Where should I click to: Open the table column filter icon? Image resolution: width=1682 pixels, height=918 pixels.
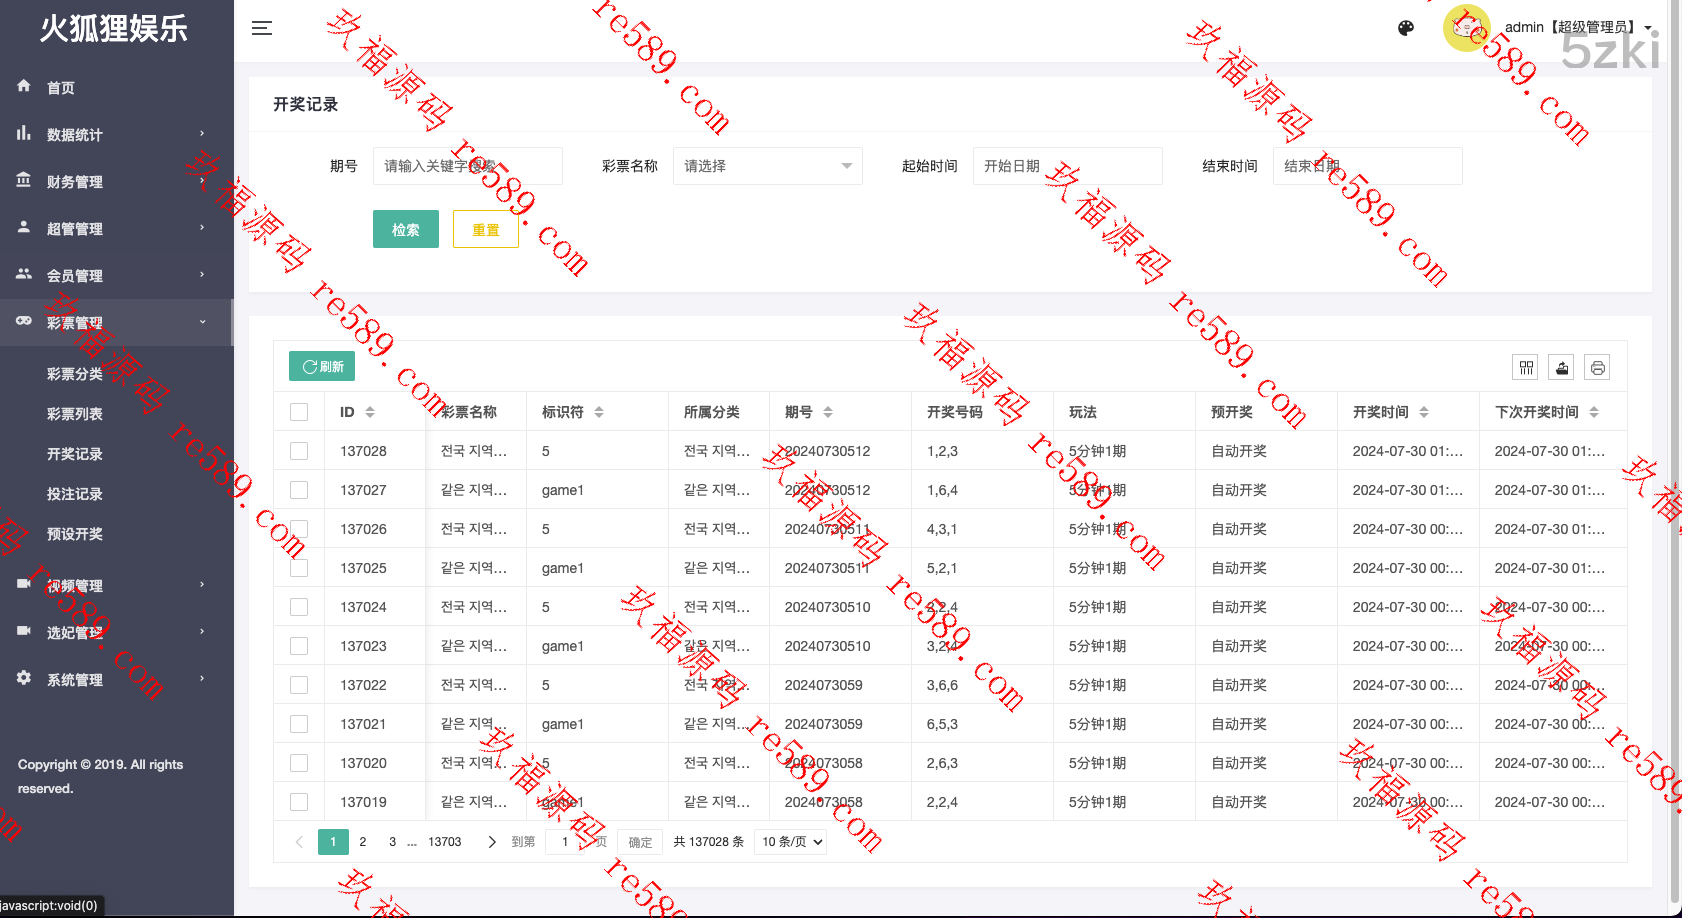[1526, 367]
